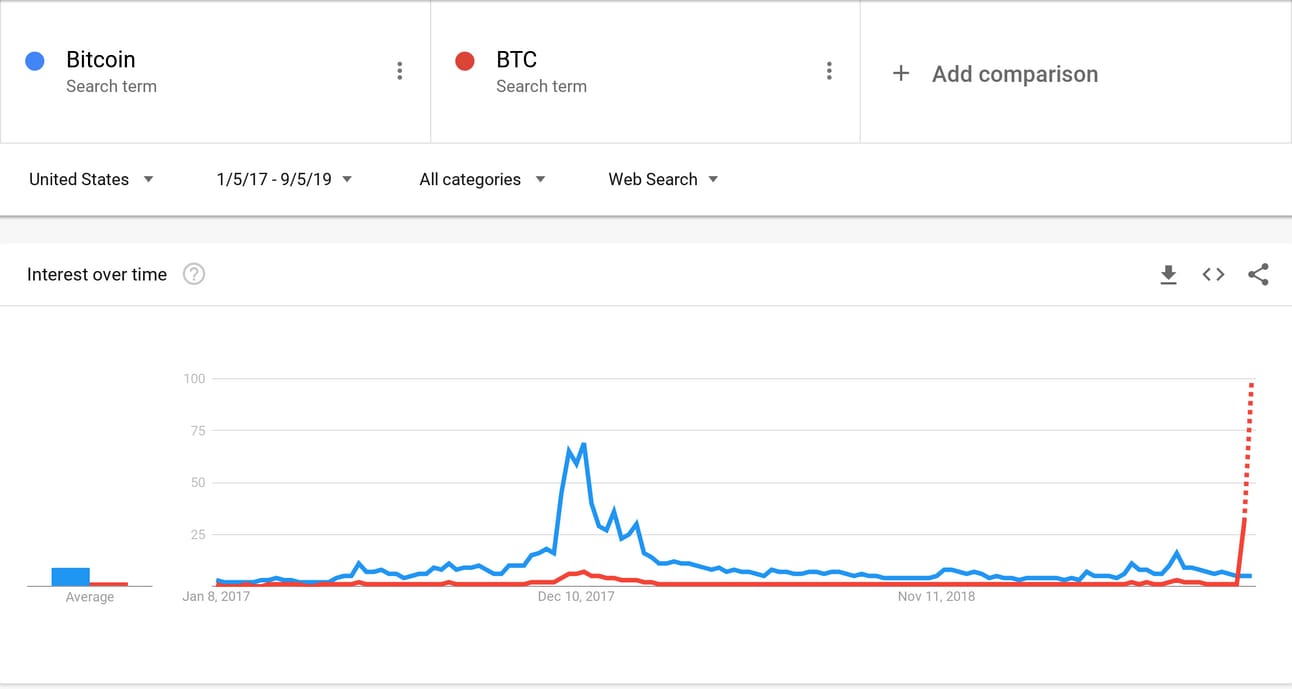
Task: Open the embed code icon
Action: tap(1213, 274)
